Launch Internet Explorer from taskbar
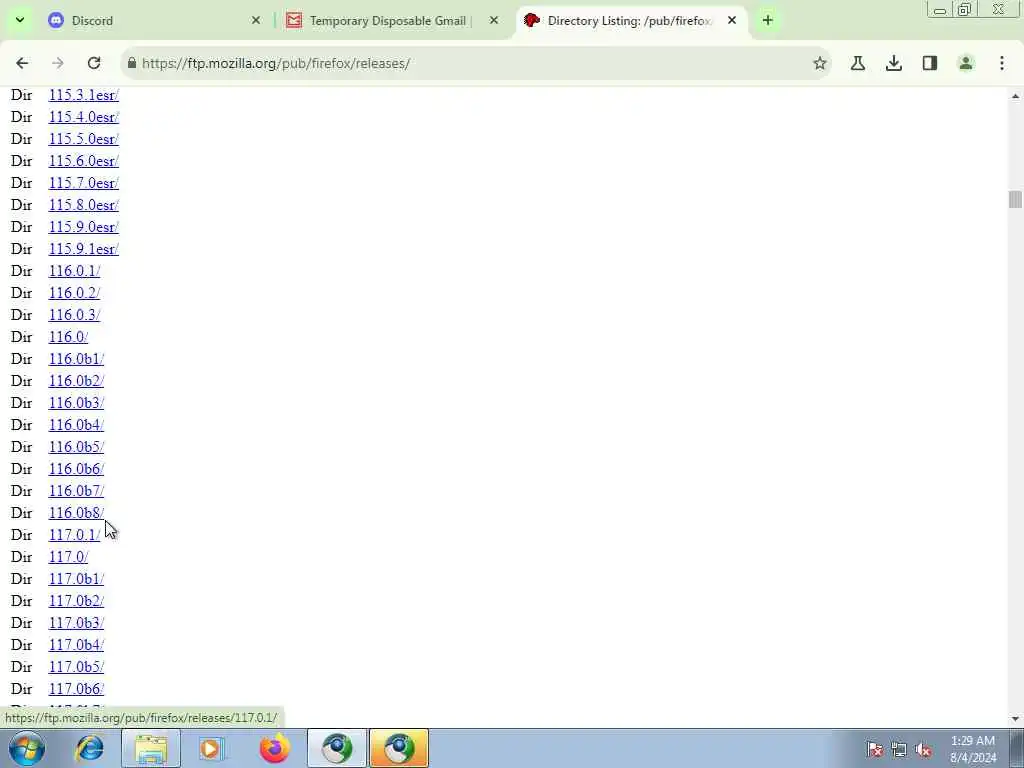 click(89, 748)
